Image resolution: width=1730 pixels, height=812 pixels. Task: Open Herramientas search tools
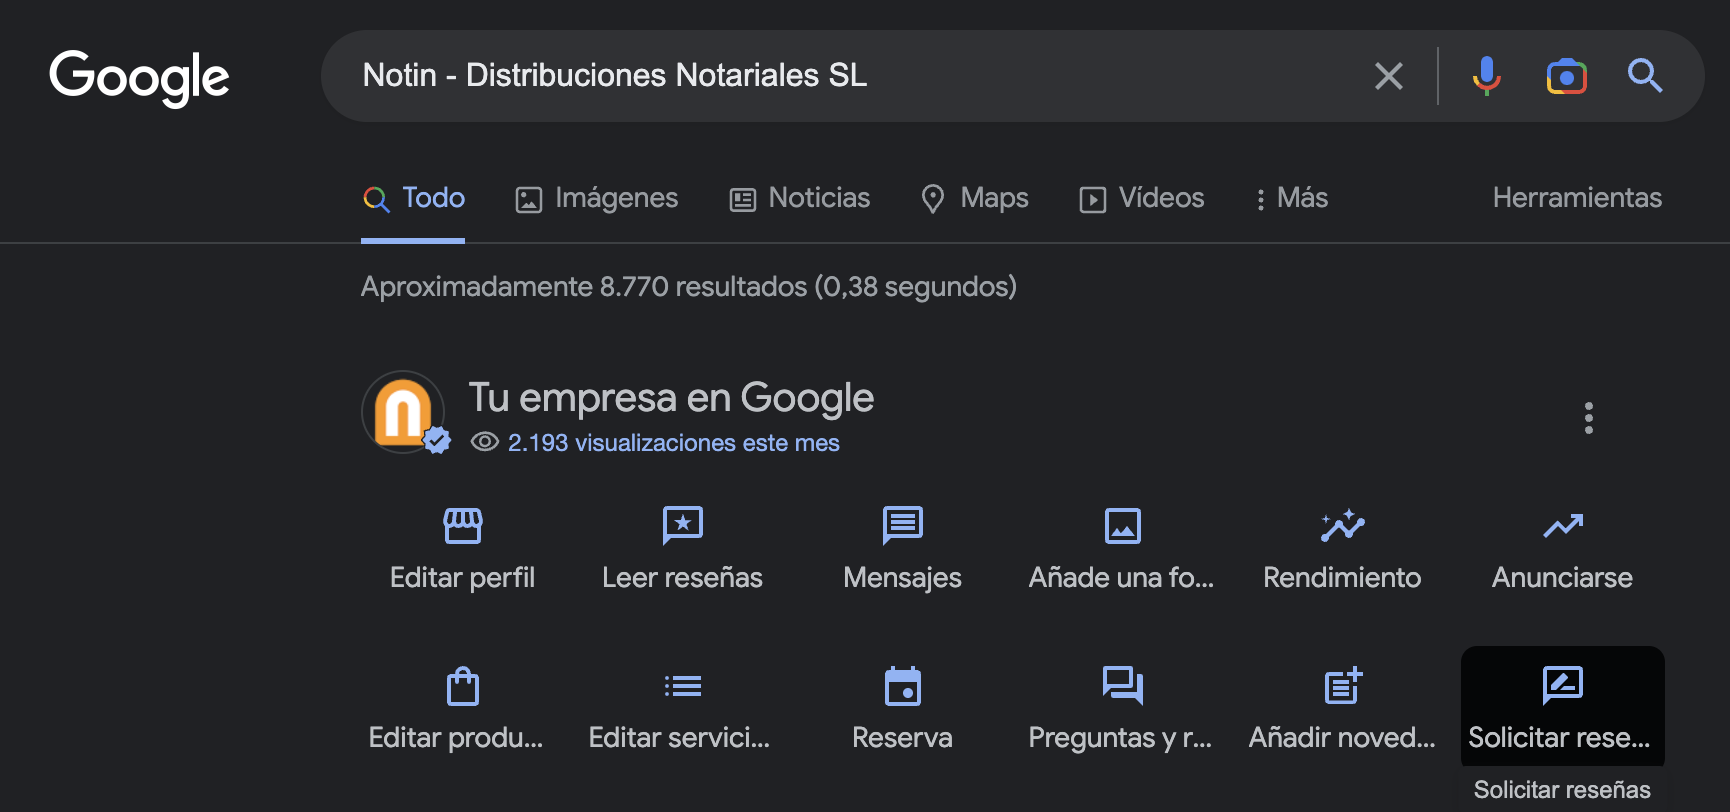(1577, 198)
